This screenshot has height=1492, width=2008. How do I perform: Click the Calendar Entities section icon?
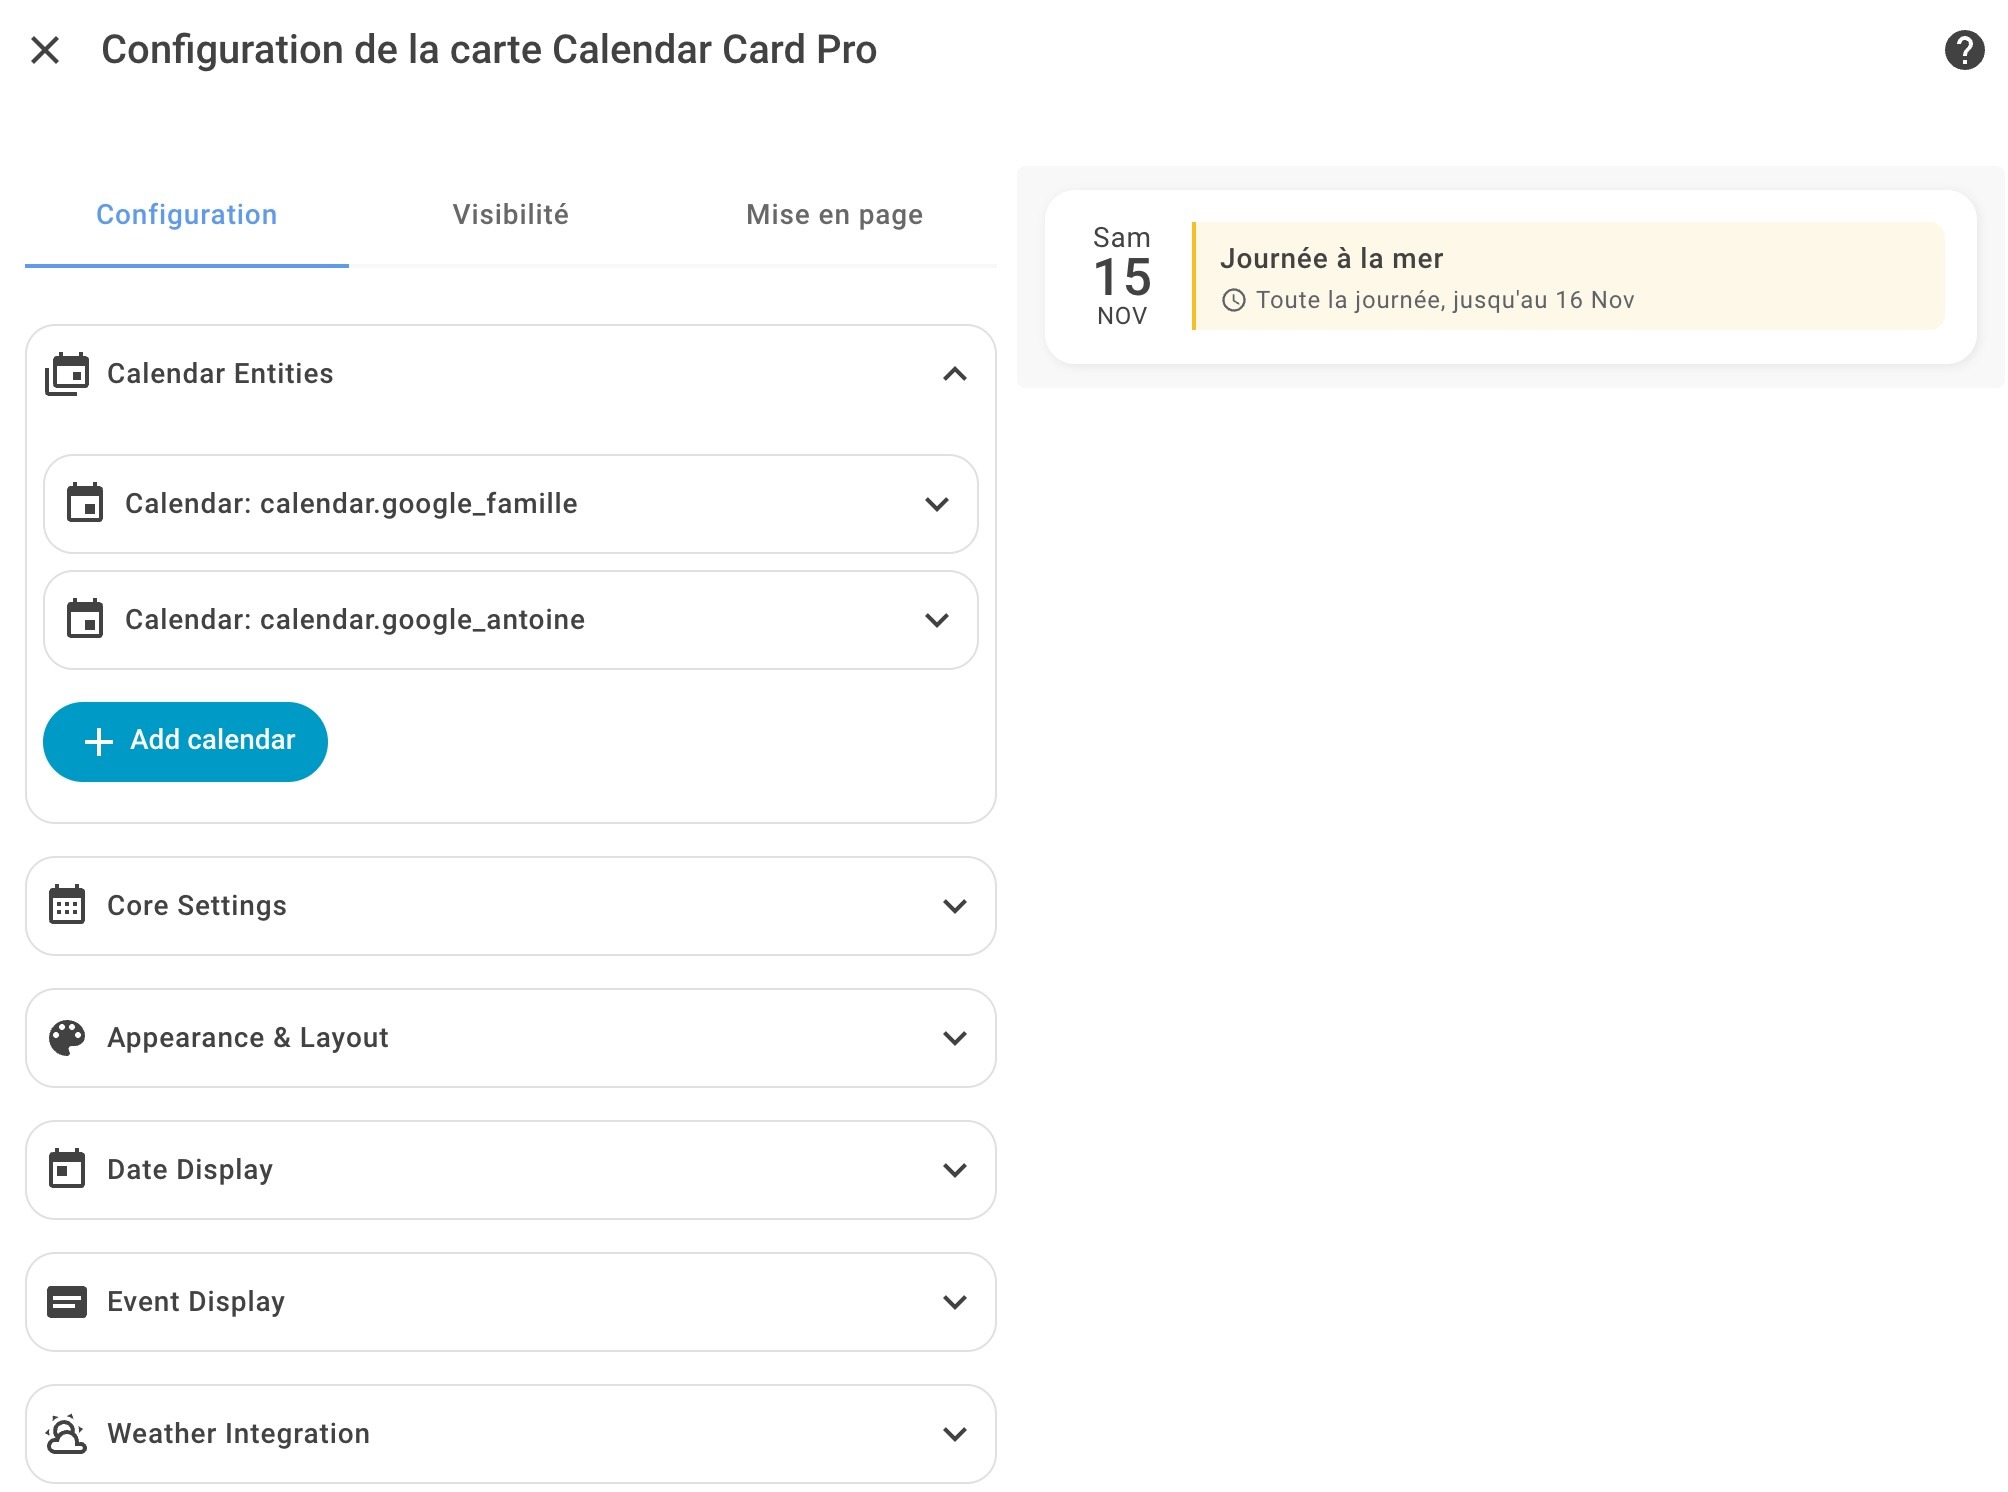coord(67,374)
